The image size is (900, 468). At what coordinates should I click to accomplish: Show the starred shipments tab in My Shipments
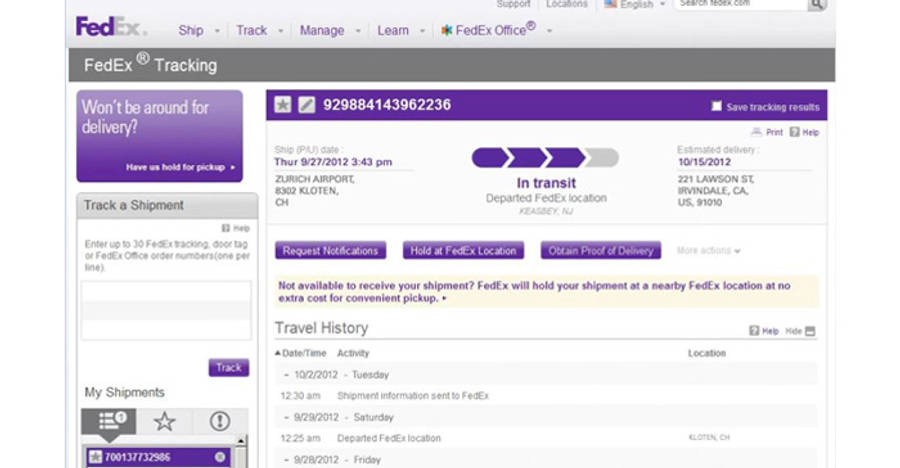pos(164,421)
